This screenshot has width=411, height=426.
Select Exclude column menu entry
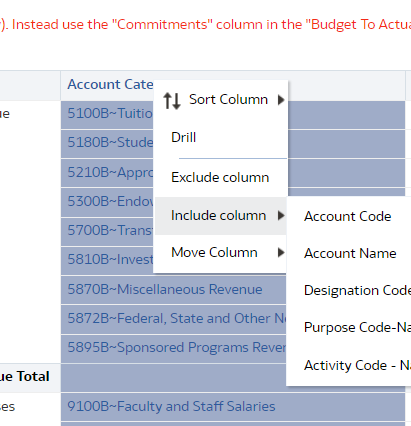220,177
